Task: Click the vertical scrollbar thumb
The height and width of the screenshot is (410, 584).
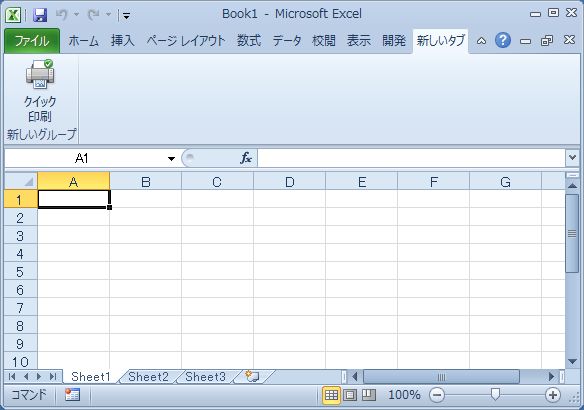Action: [x=572, y=233]
